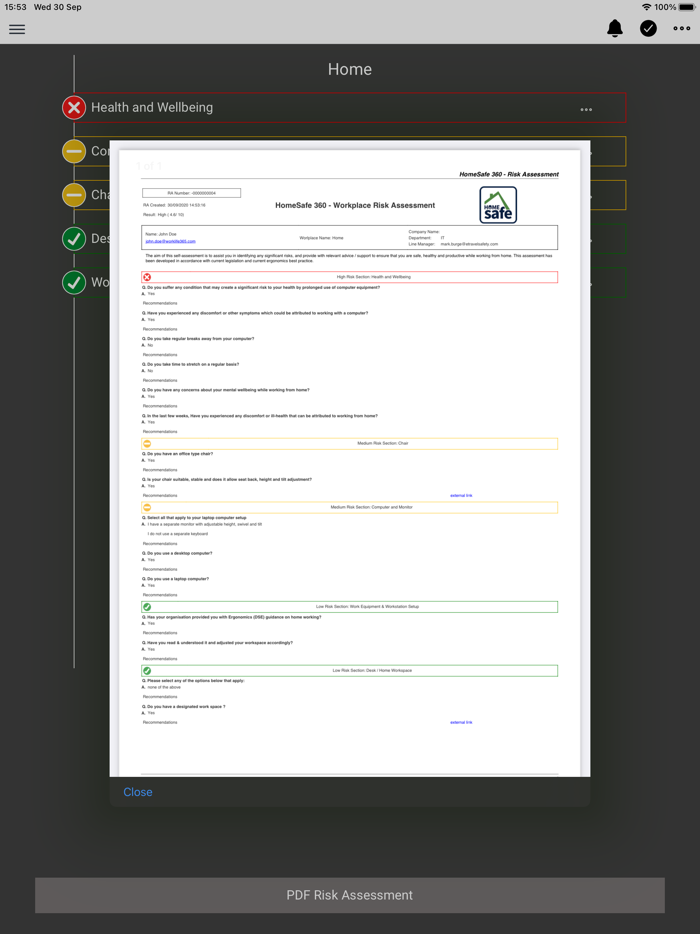700x934 pixels.
Task: Tap the 'RA Created: 30/09/2020' line
Action: tap(174, 206)
